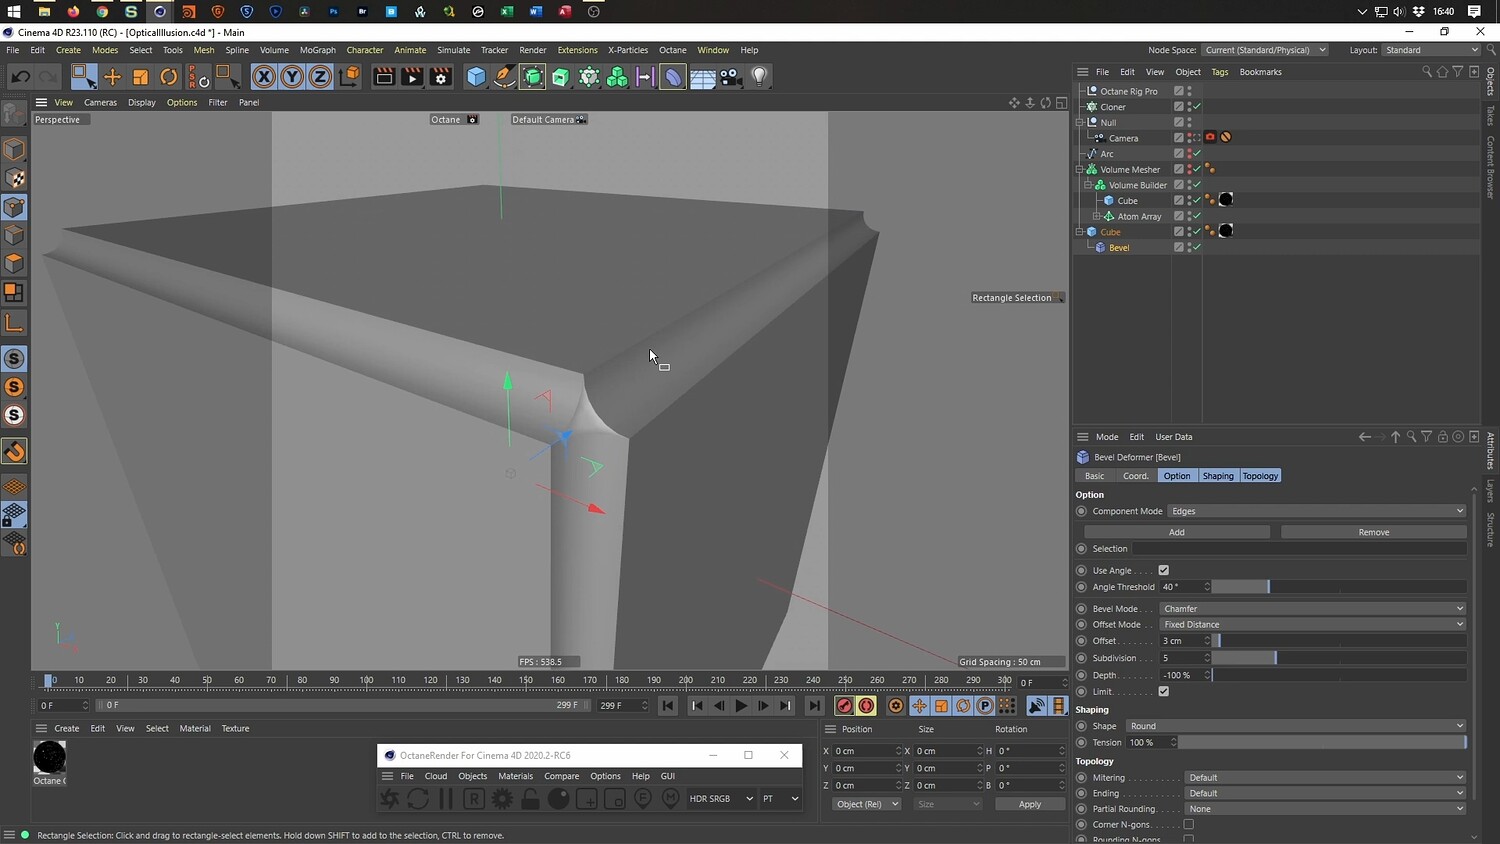Image resolution: width=1500 pixels, height=844 pixels.
Task: Click the Record Active Objects key button
Action: click(845, 706)
